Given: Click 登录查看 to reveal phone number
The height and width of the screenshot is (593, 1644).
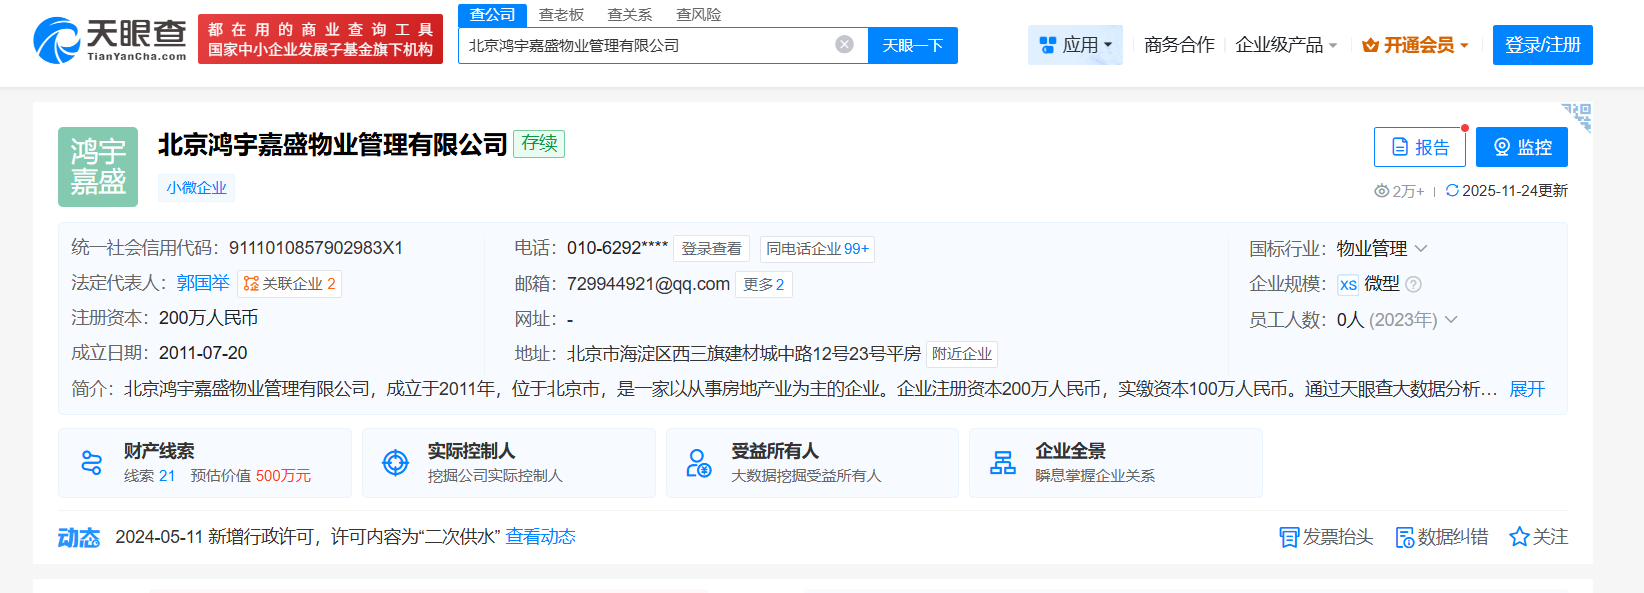Looking at the screenshot, I should 711,249.
